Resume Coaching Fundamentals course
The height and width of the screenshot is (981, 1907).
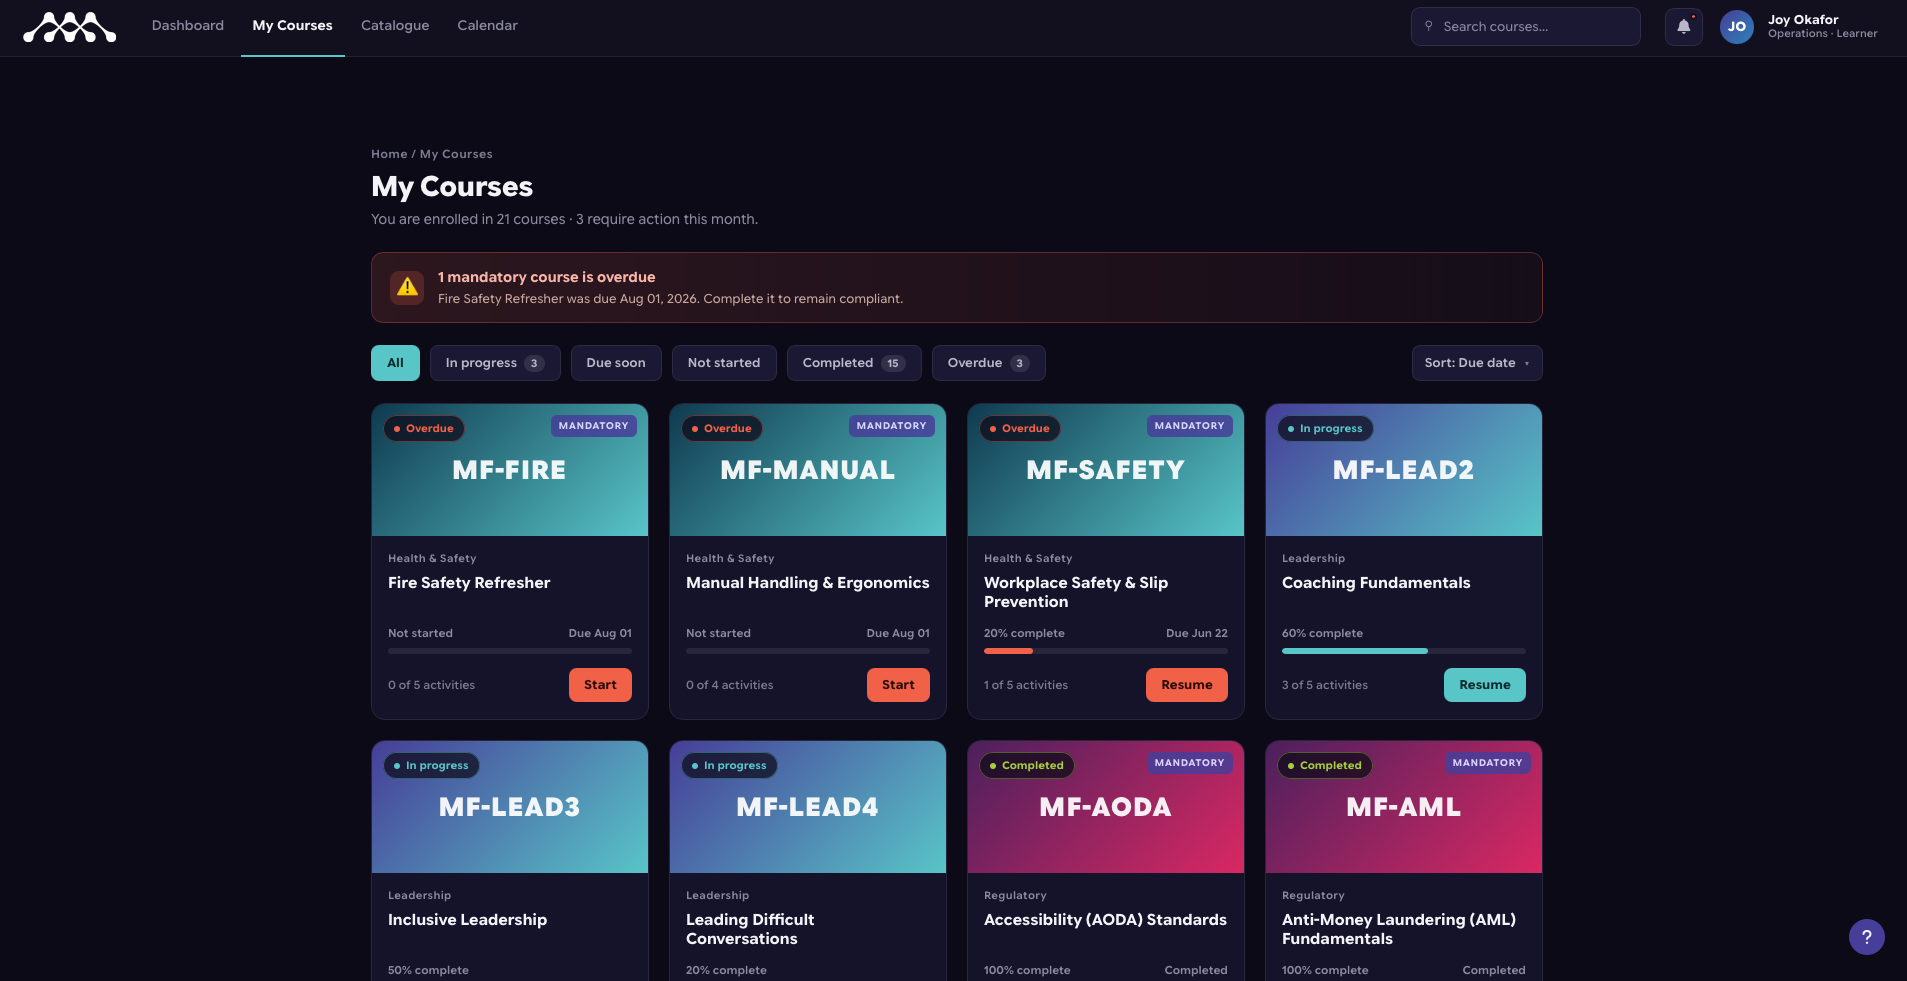pyautogui.click(x=1485, y=685)
